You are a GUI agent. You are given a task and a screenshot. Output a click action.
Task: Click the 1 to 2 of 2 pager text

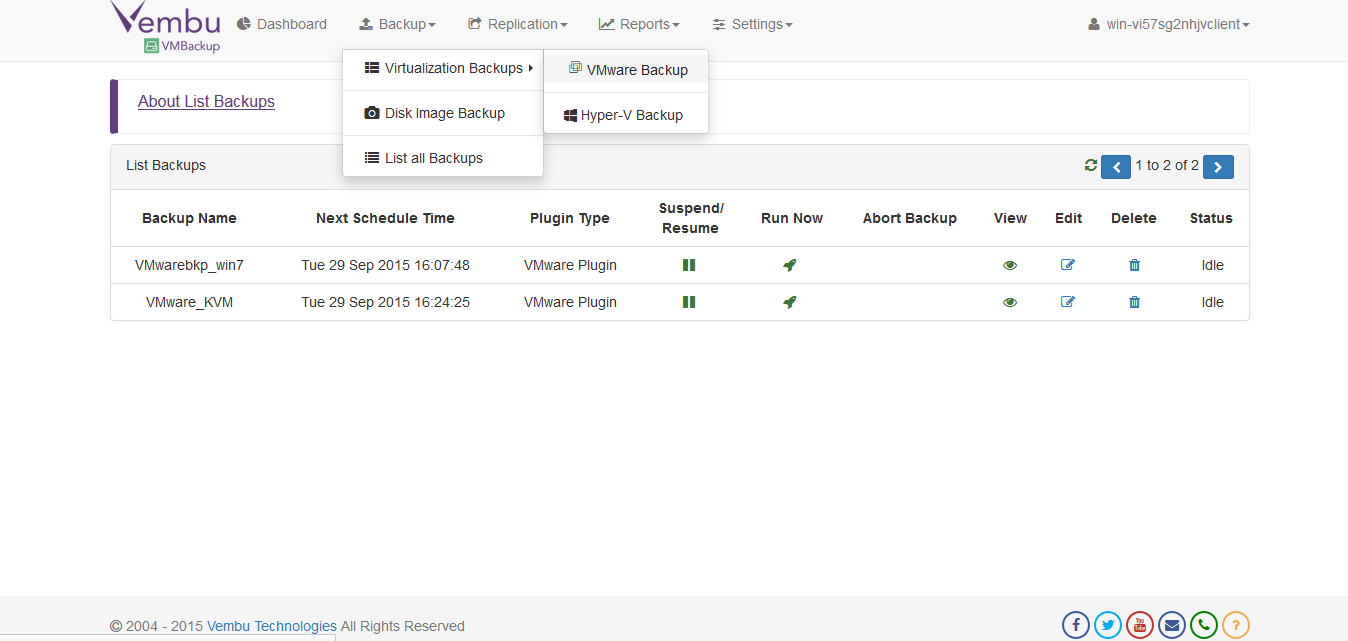pos(1167,165)
